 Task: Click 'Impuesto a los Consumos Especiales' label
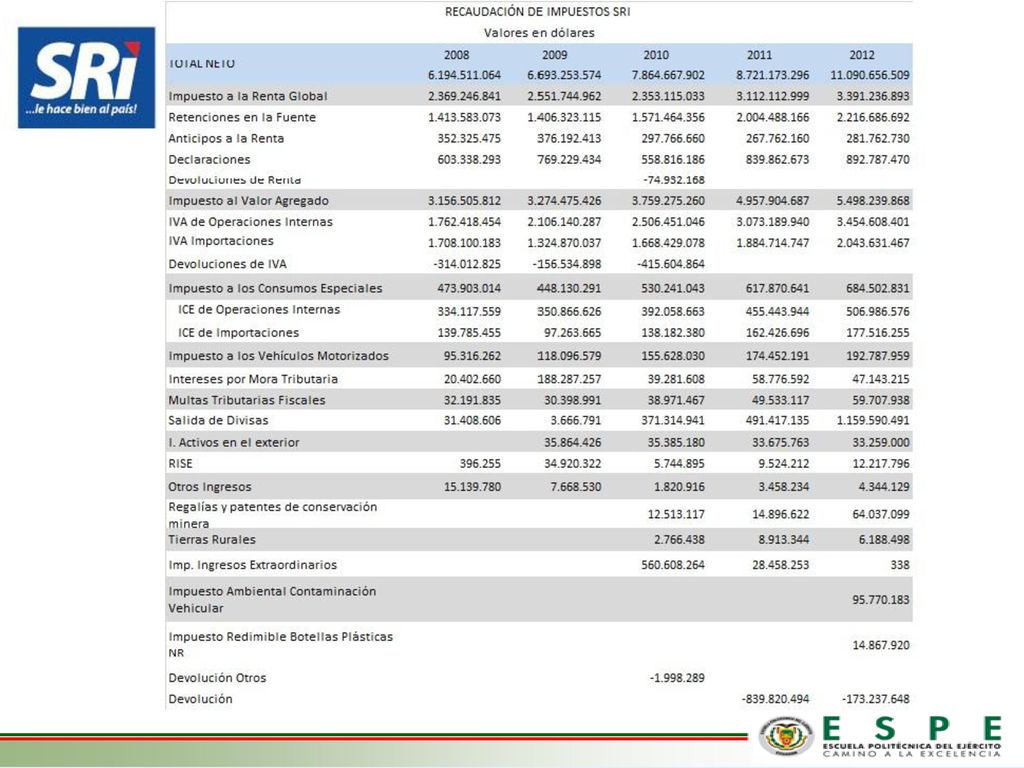(275, 288)
